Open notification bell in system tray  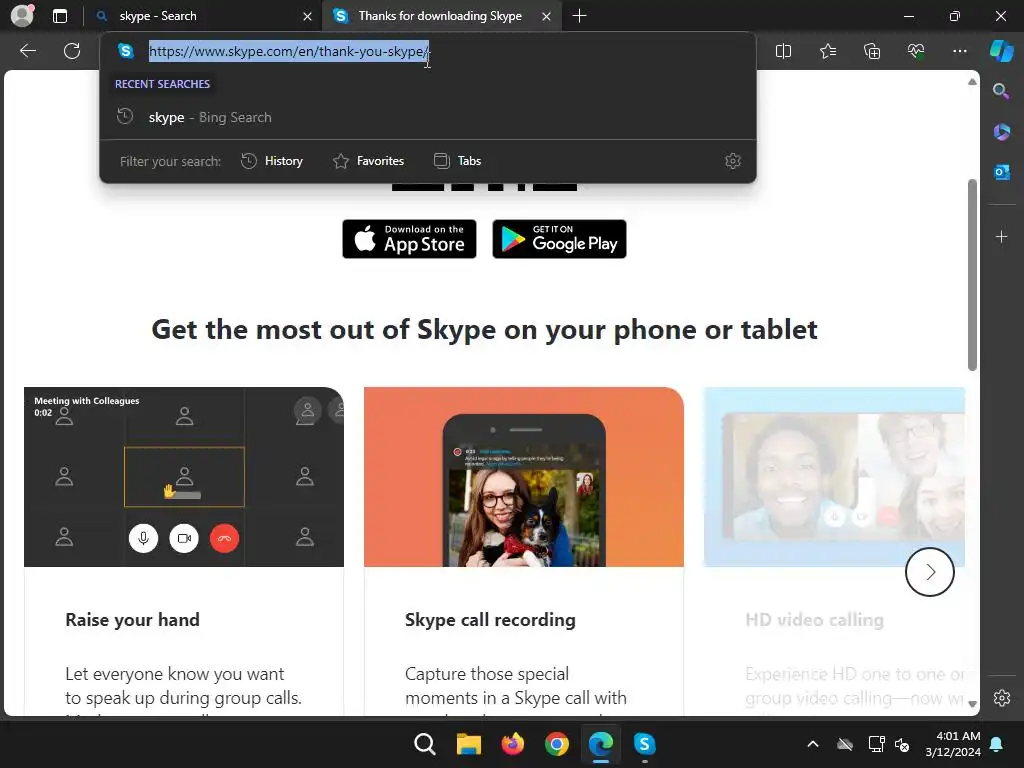click(x=997, y=744)
